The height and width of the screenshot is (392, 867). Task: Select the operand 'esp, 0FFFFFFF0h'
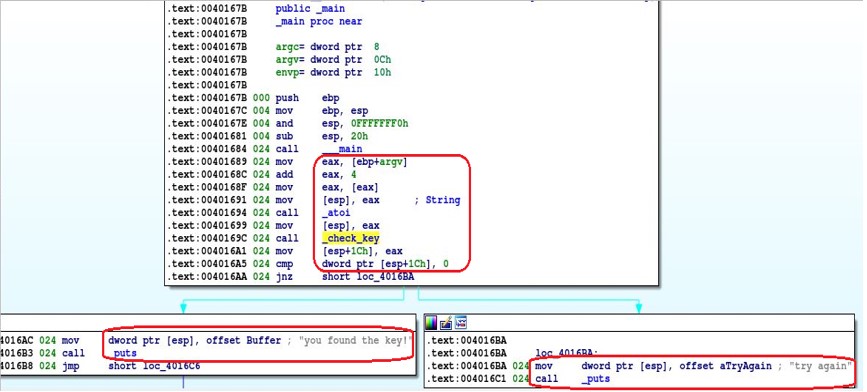click(x=365, y=123)
